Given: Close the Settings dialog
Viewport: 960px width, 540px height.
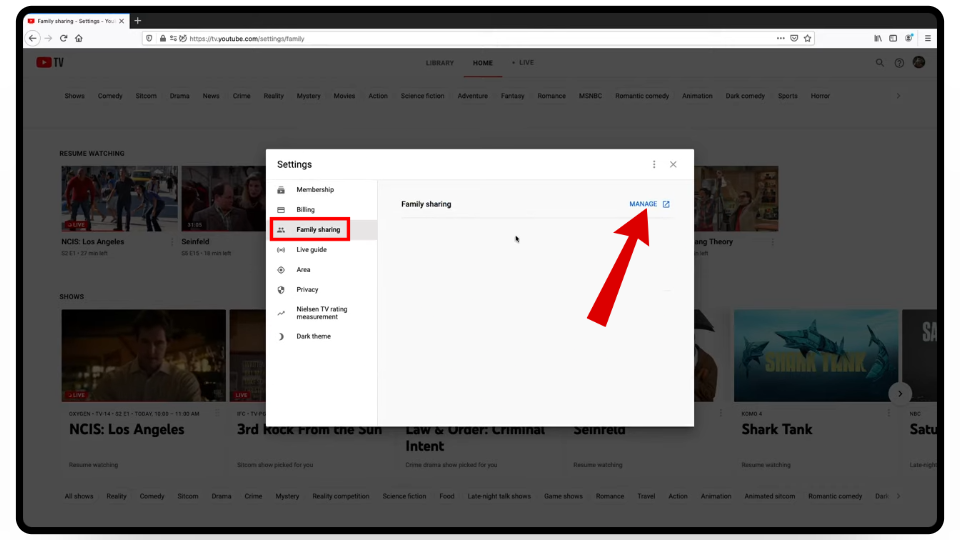Looking at the screenshot, I should [x=673, y=164].
